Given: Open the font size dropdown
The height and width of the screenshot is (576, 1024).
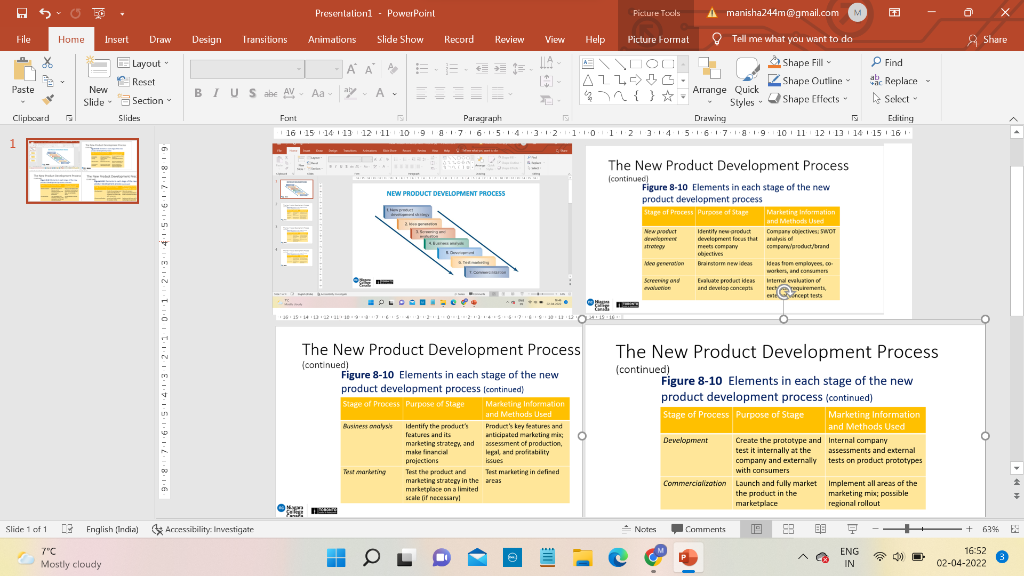Looking at the screenshot, I should [337, 67].
